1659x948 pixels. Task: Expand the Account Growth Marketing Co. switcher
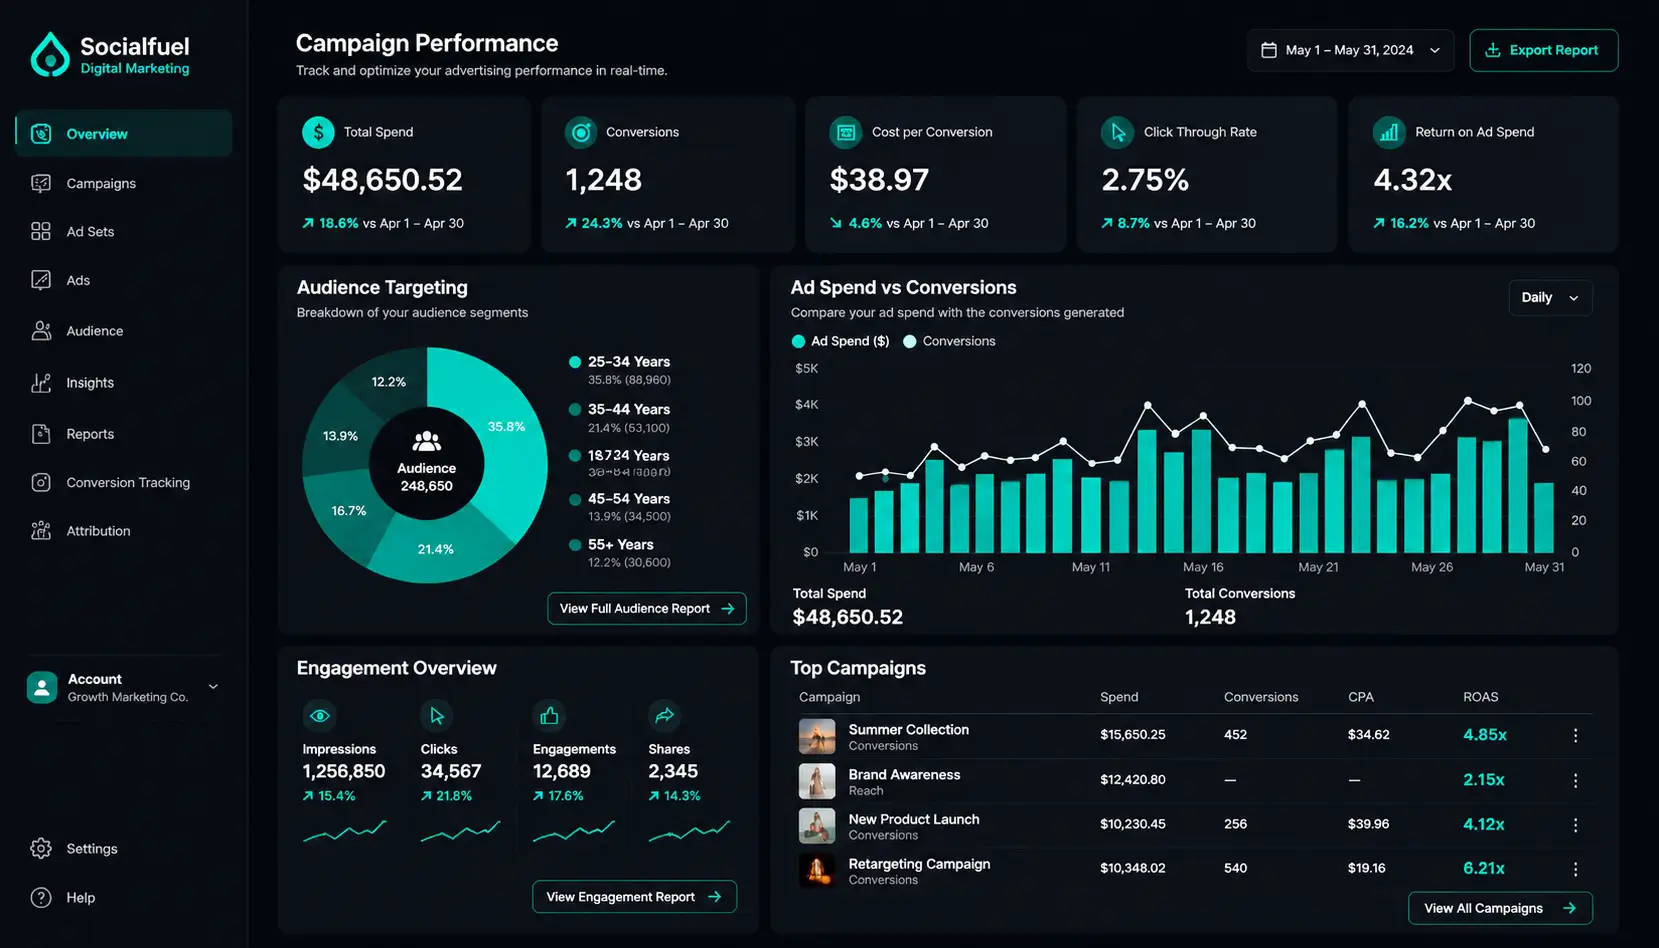coord(123,687)
